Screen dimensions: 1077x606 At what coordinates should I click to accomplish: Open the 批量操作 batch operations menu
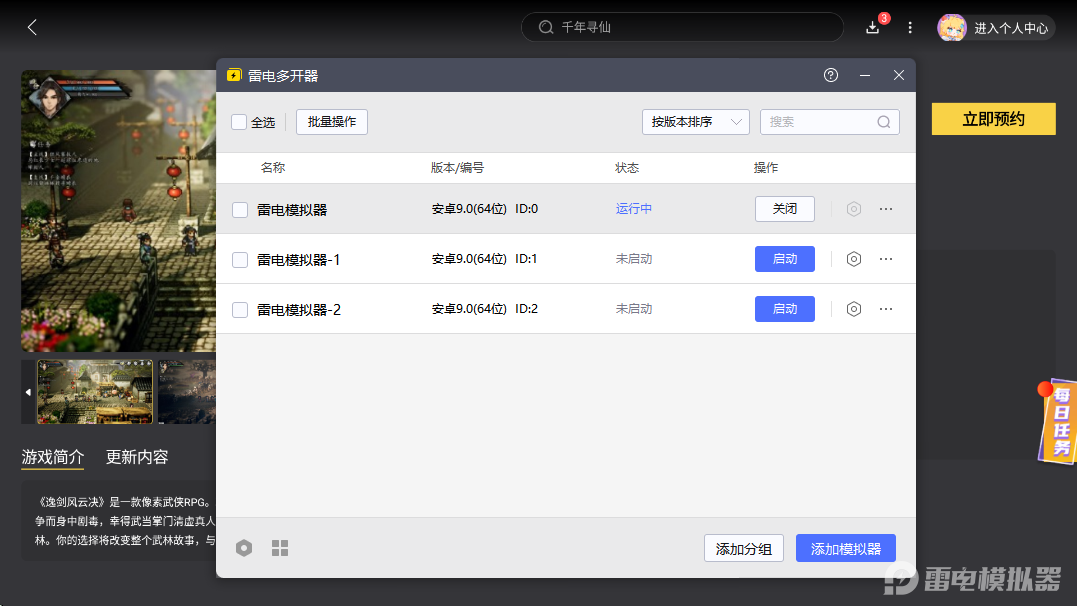pos(332,122)
